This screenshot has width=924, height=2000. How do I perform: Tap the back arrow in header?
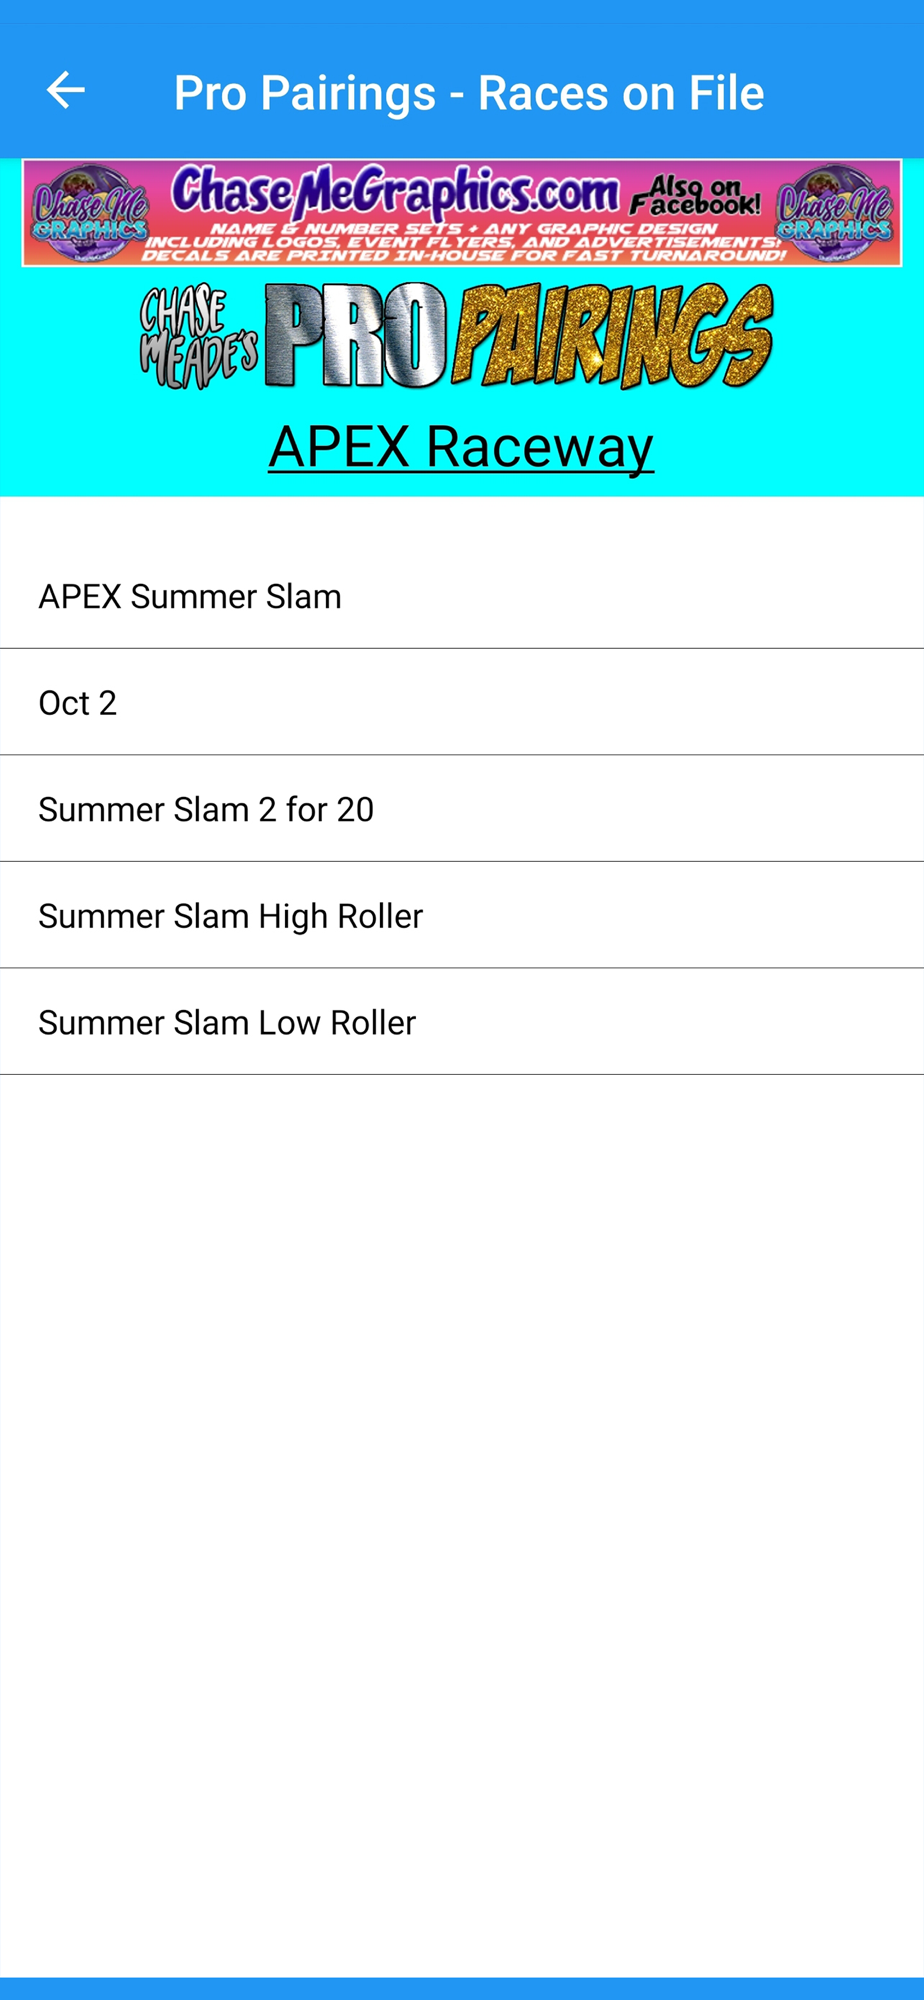[66, 91]
